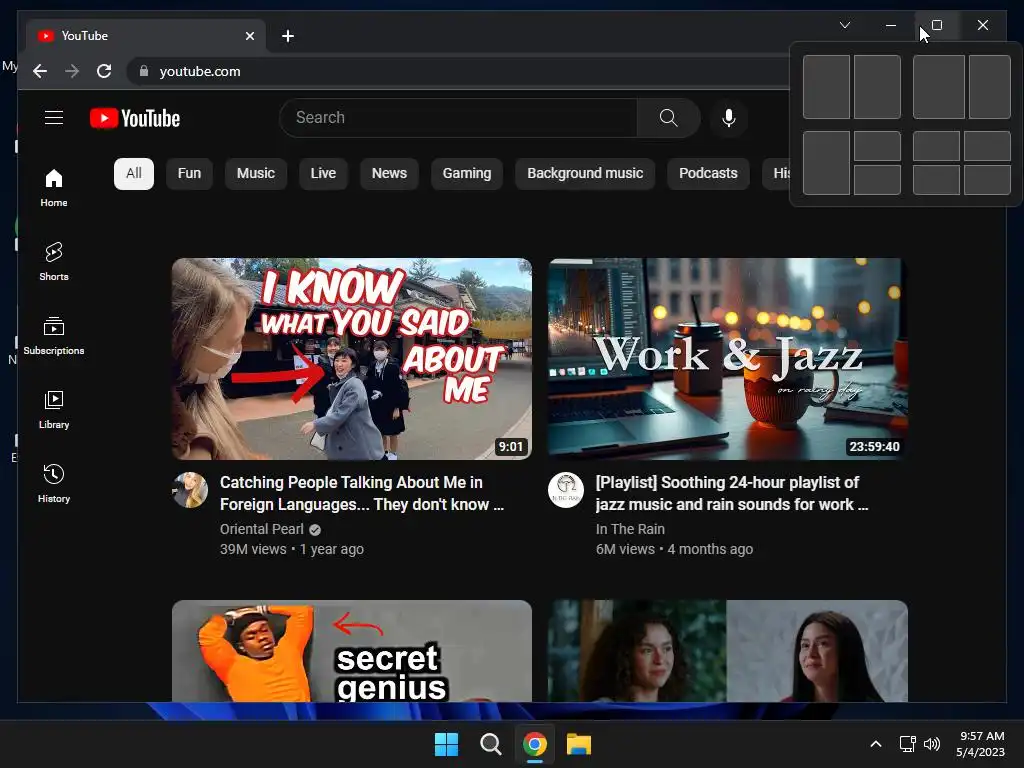The image size is (1024, 768).
Task: Click the volume speaker tray icon
Action: point(932,744)
